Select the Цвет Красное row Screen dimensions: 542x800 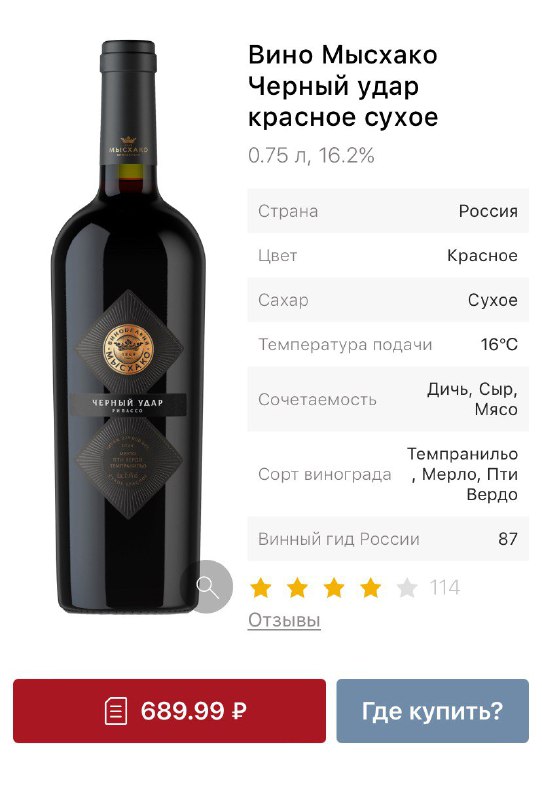388,255
